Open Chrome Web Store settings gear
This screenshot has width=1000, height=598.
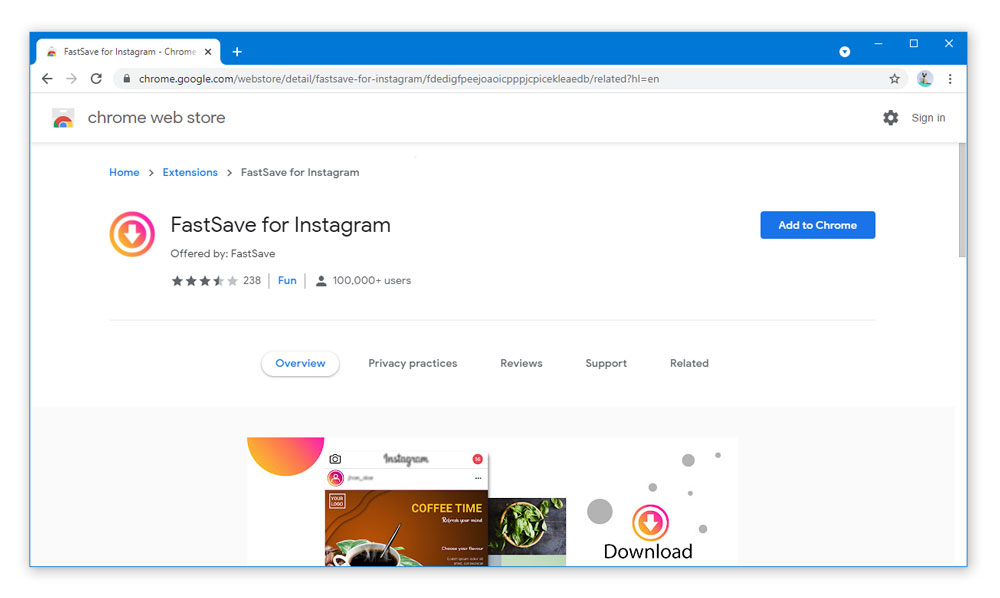(x=890, y=117)
